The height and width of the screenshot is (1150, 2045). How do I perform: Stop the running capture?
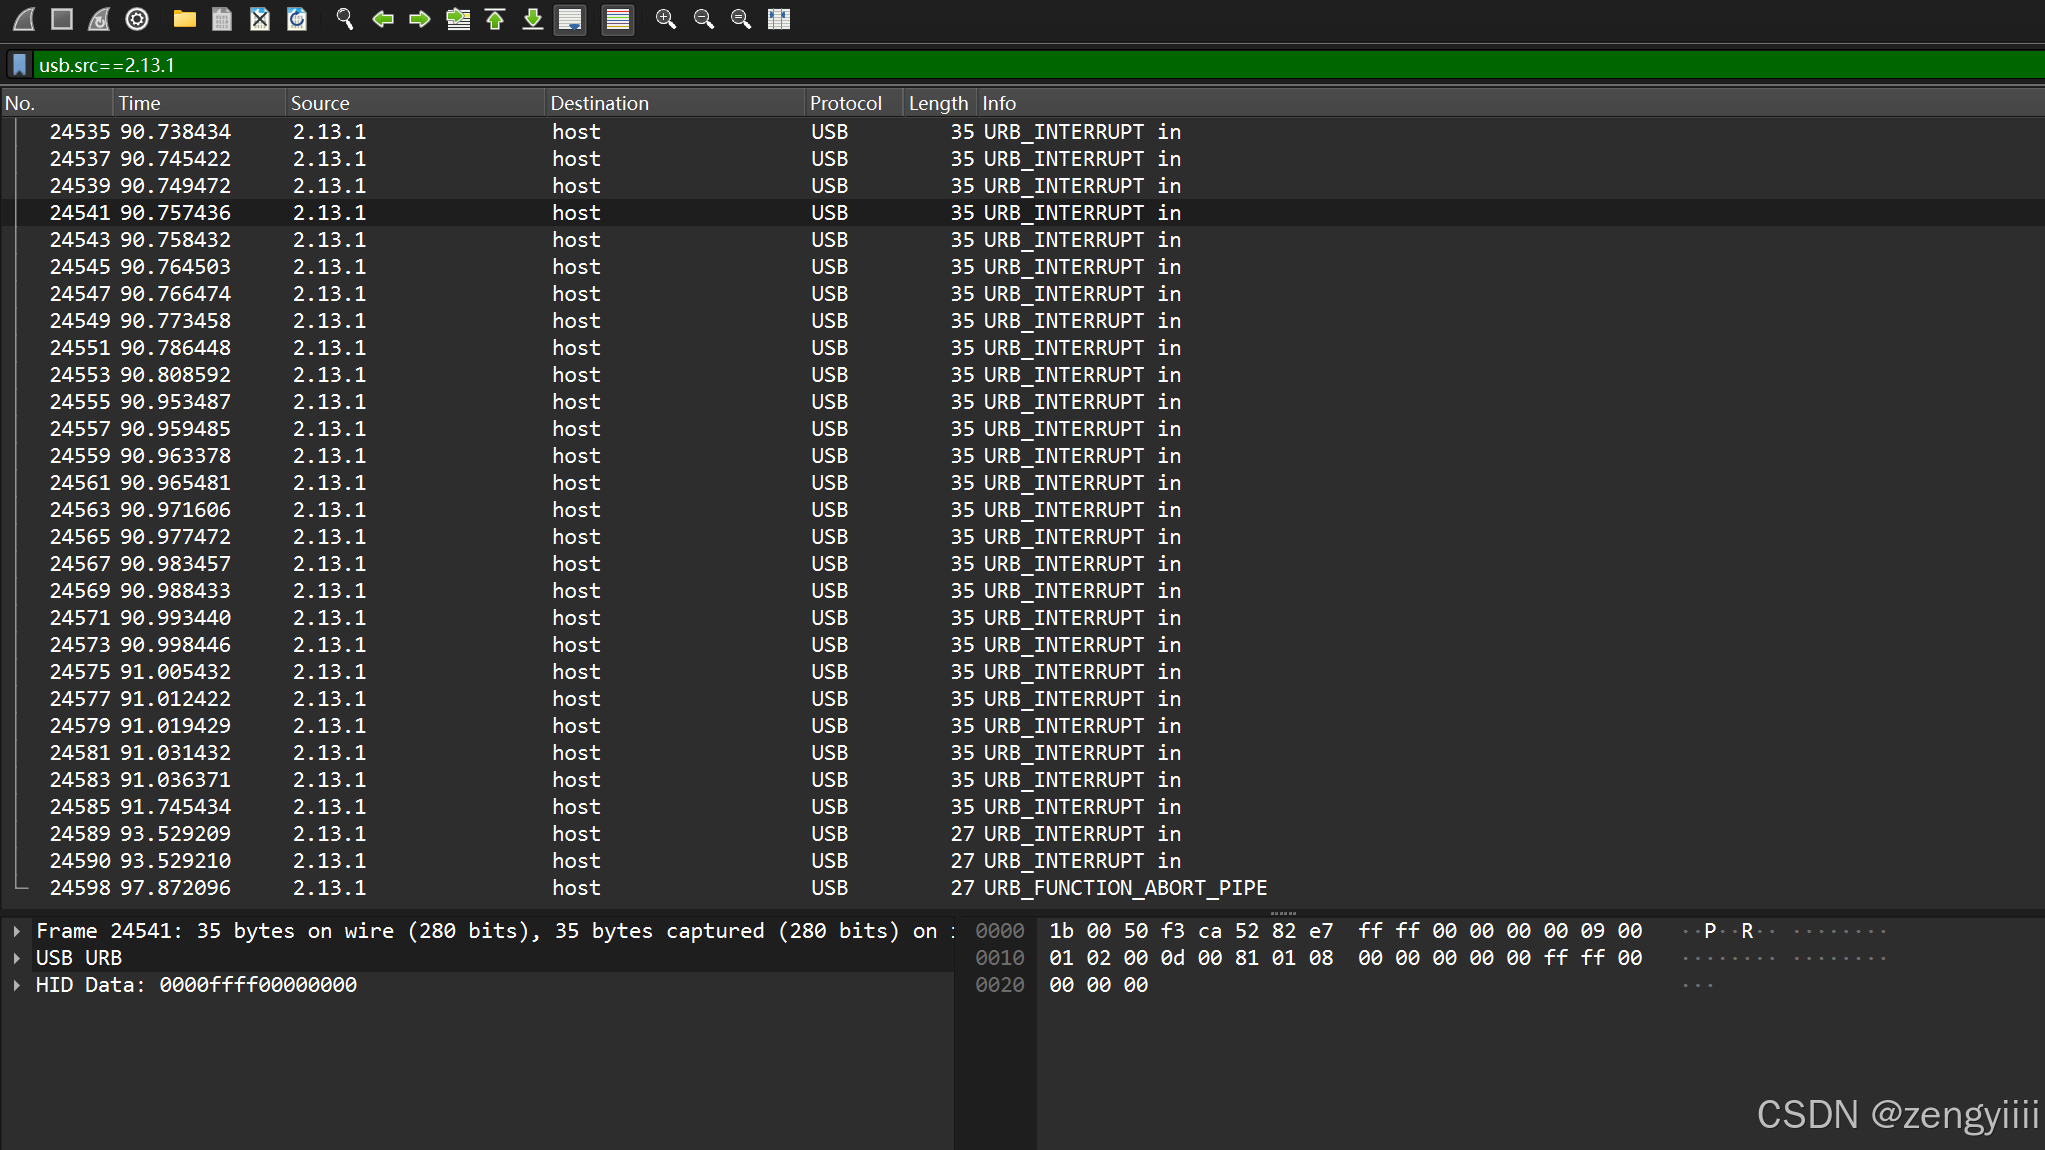click(60, 19)
